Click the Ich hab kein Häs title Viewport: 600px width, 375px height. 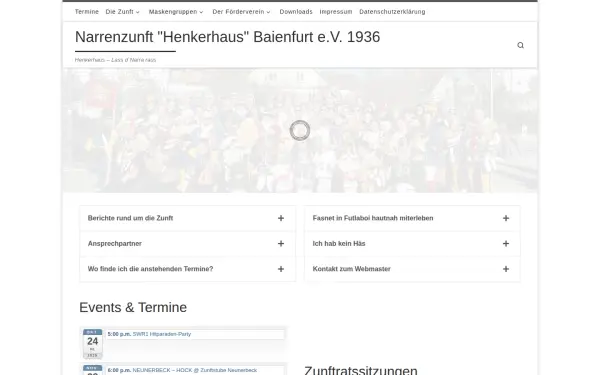[x=339, y=244]
